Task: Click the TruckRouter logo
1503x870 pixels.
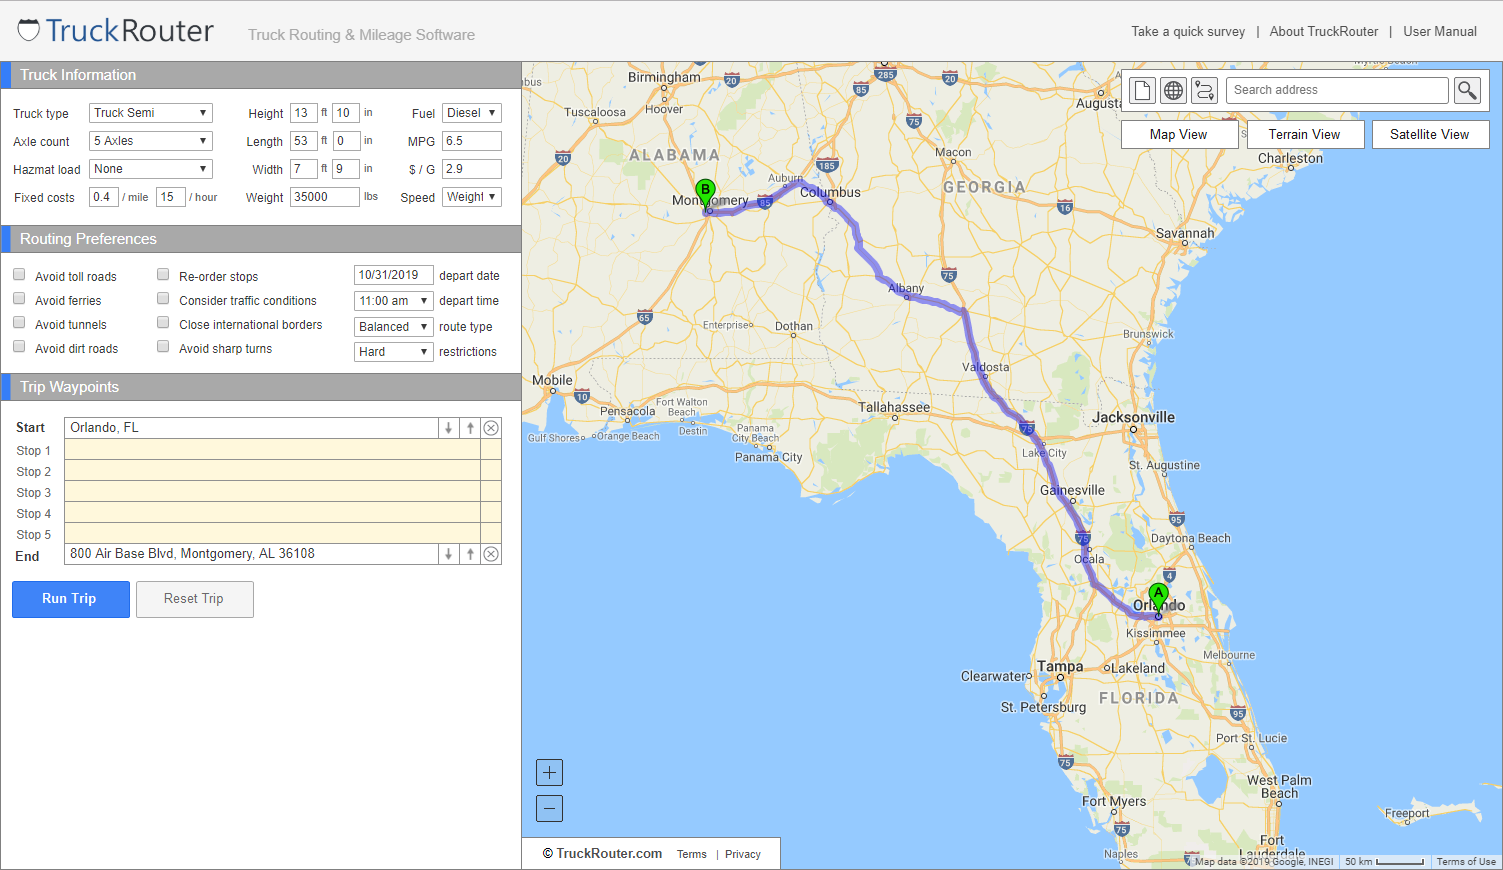Action: point(116,31)
